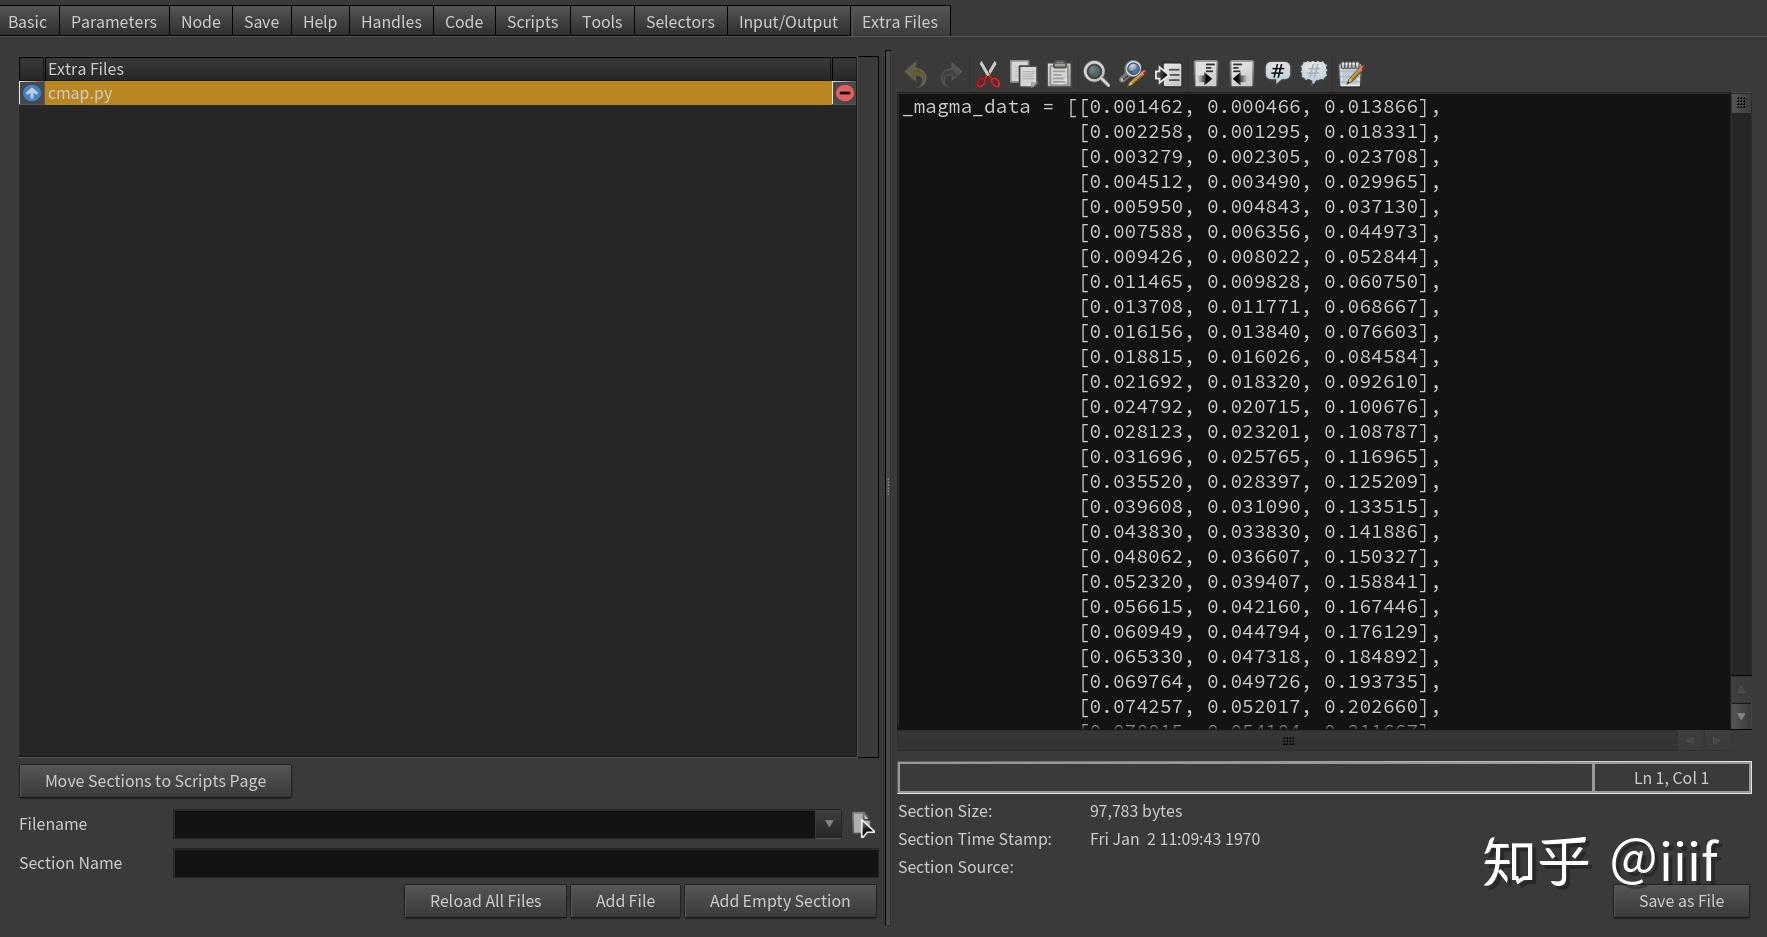
Task: Open Find with the magnifying glass icon
Action: coord(1095,73)
